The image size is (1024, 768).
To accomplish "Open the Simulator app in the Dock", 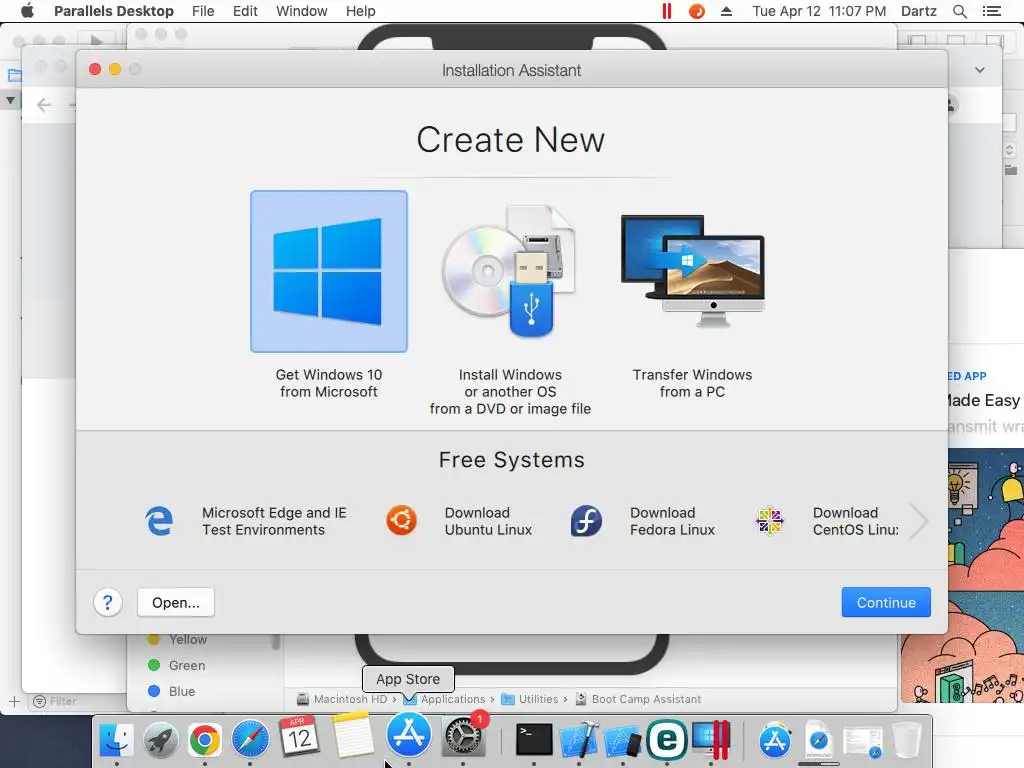I will (622, 741).
